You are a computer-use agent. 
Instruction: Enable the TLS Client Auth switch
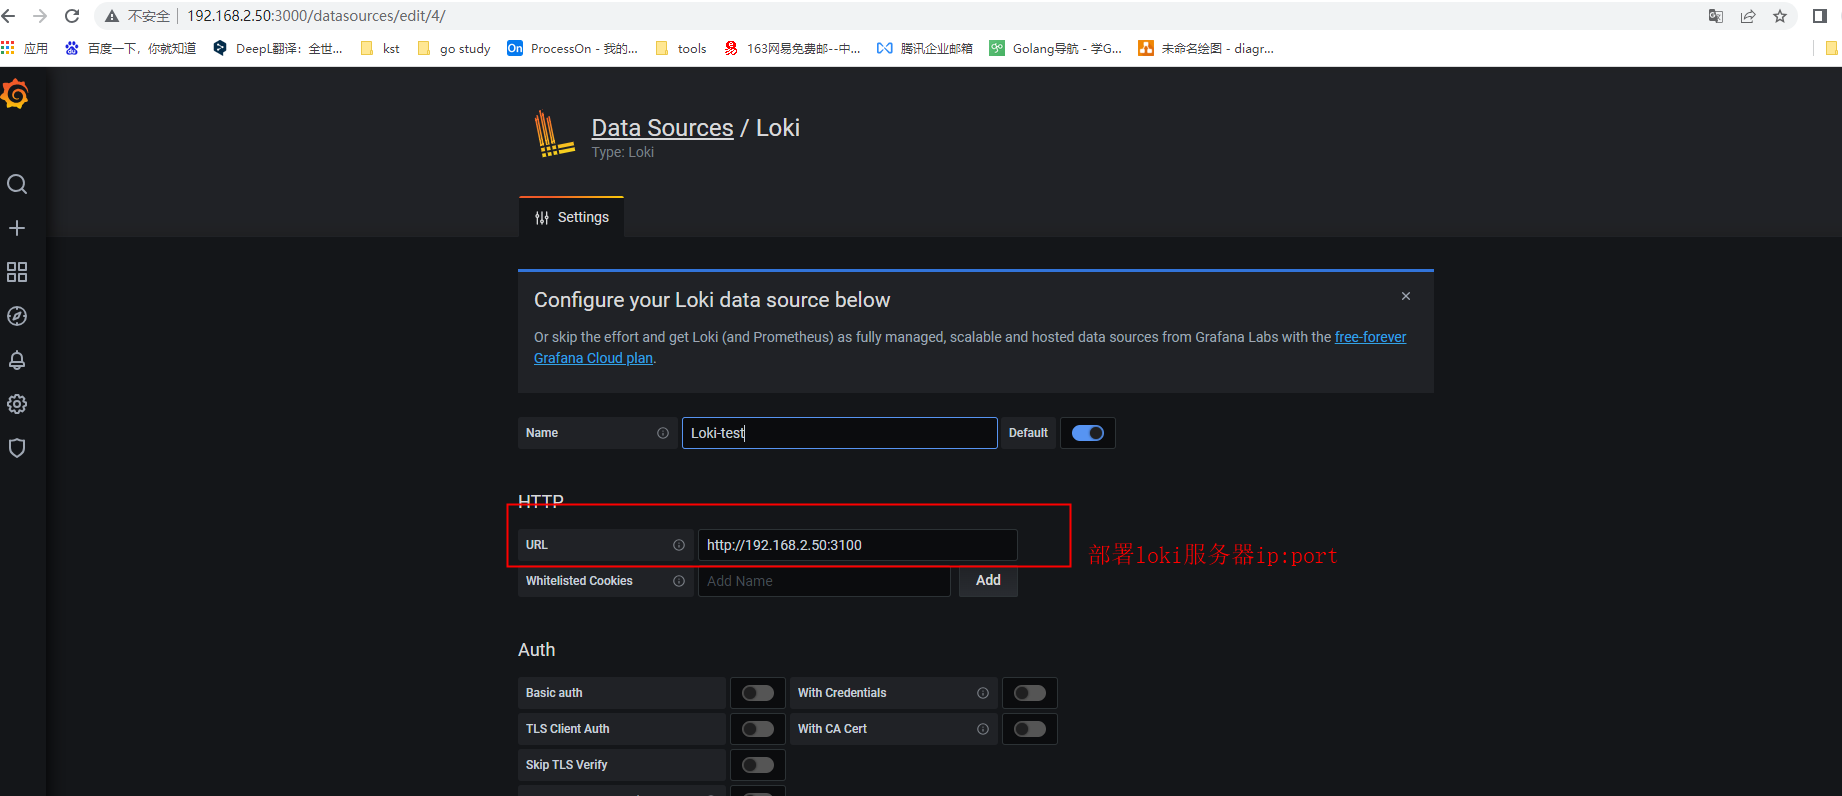pos(758,729)
